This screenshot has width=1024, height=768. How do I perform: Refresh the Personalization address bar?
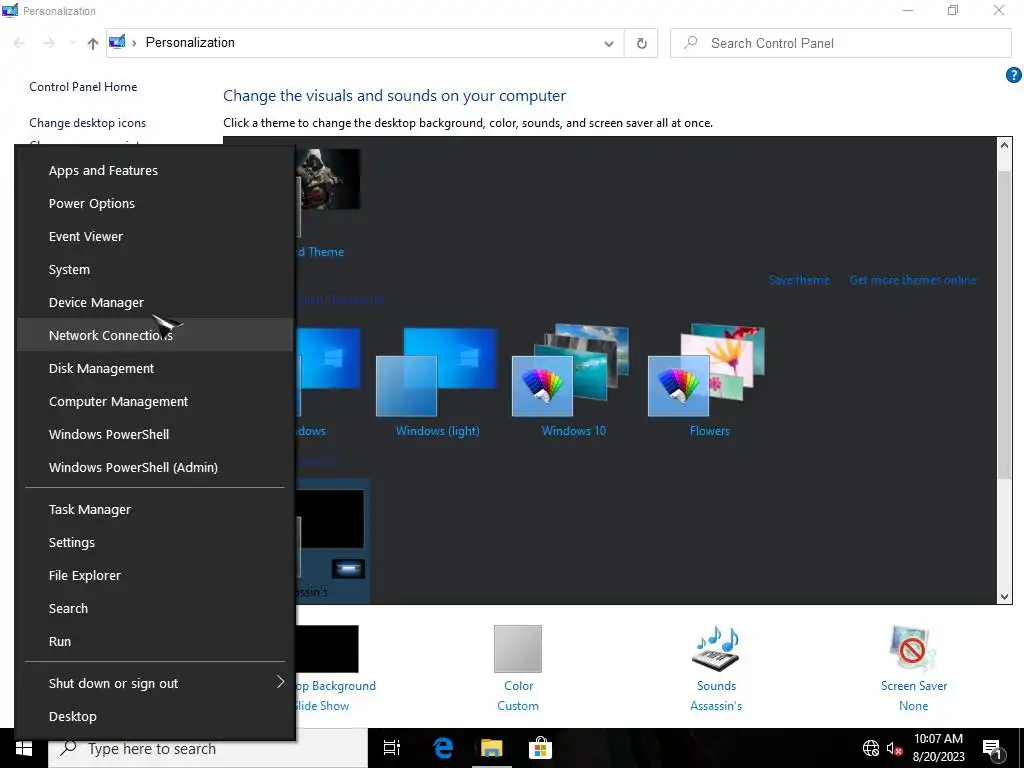click(x=641, y=43)
